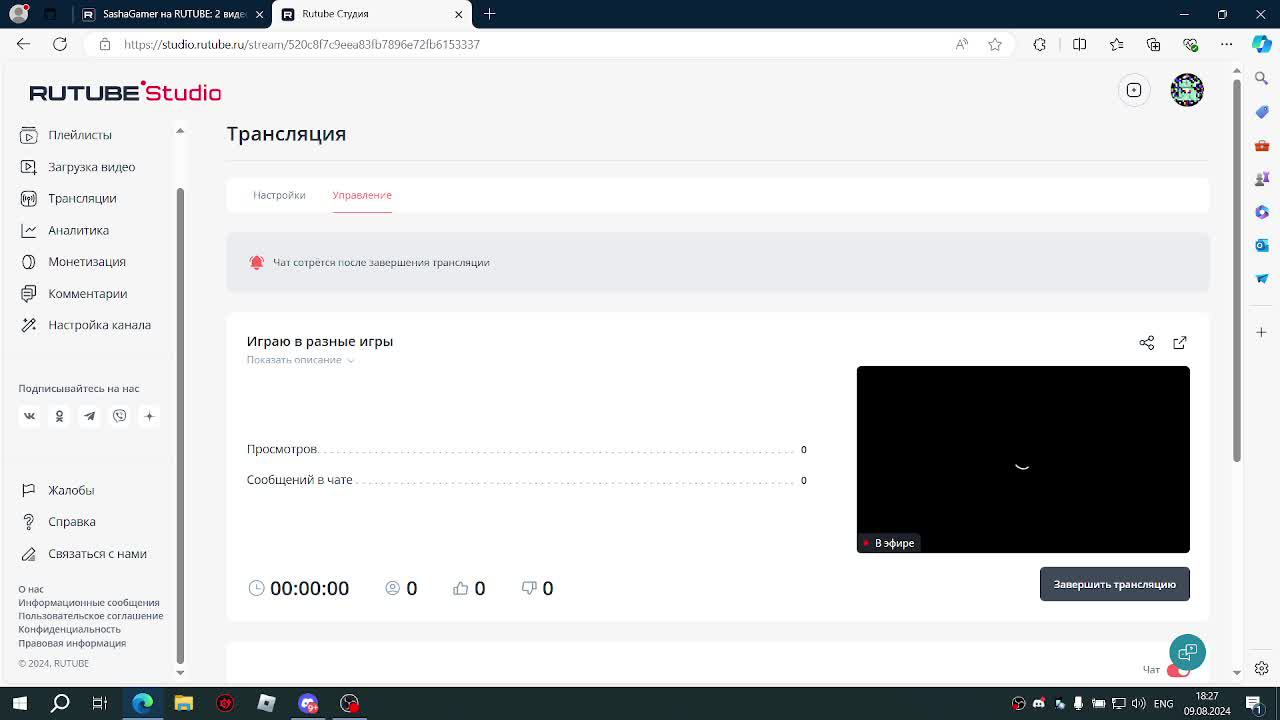This screenshot has height=720, width=1280.
Task: Switch to SashaGamer на RUTUBE tab
Action: point(174,14)
